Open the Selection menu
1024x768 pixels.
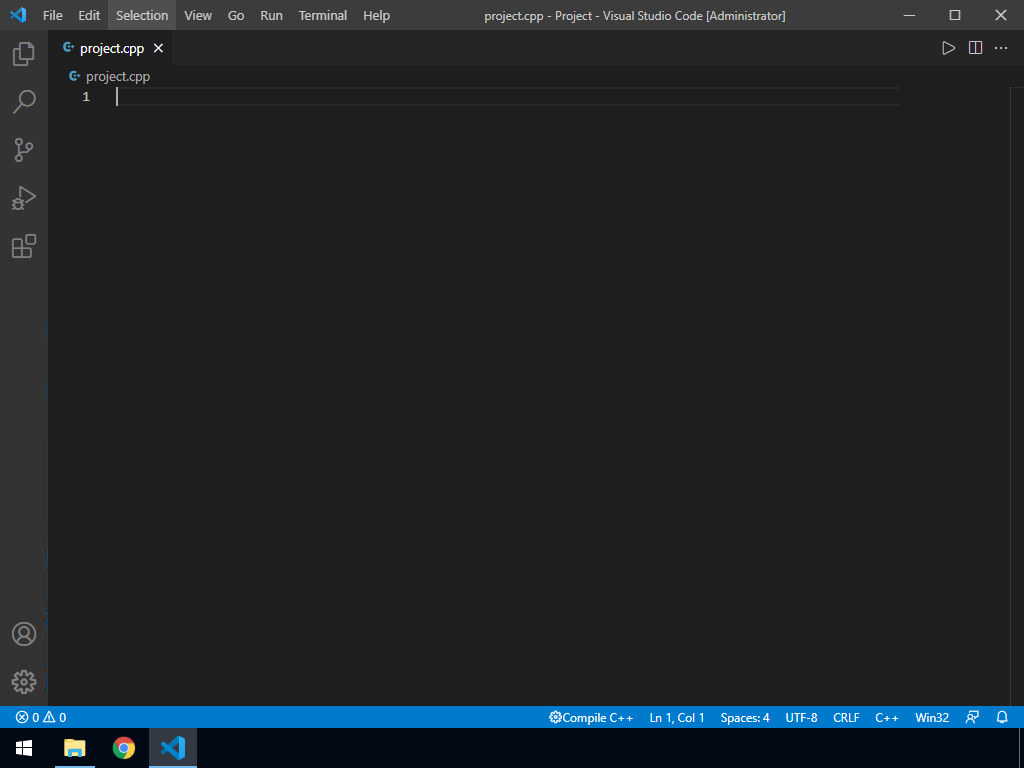coord(142,15)
